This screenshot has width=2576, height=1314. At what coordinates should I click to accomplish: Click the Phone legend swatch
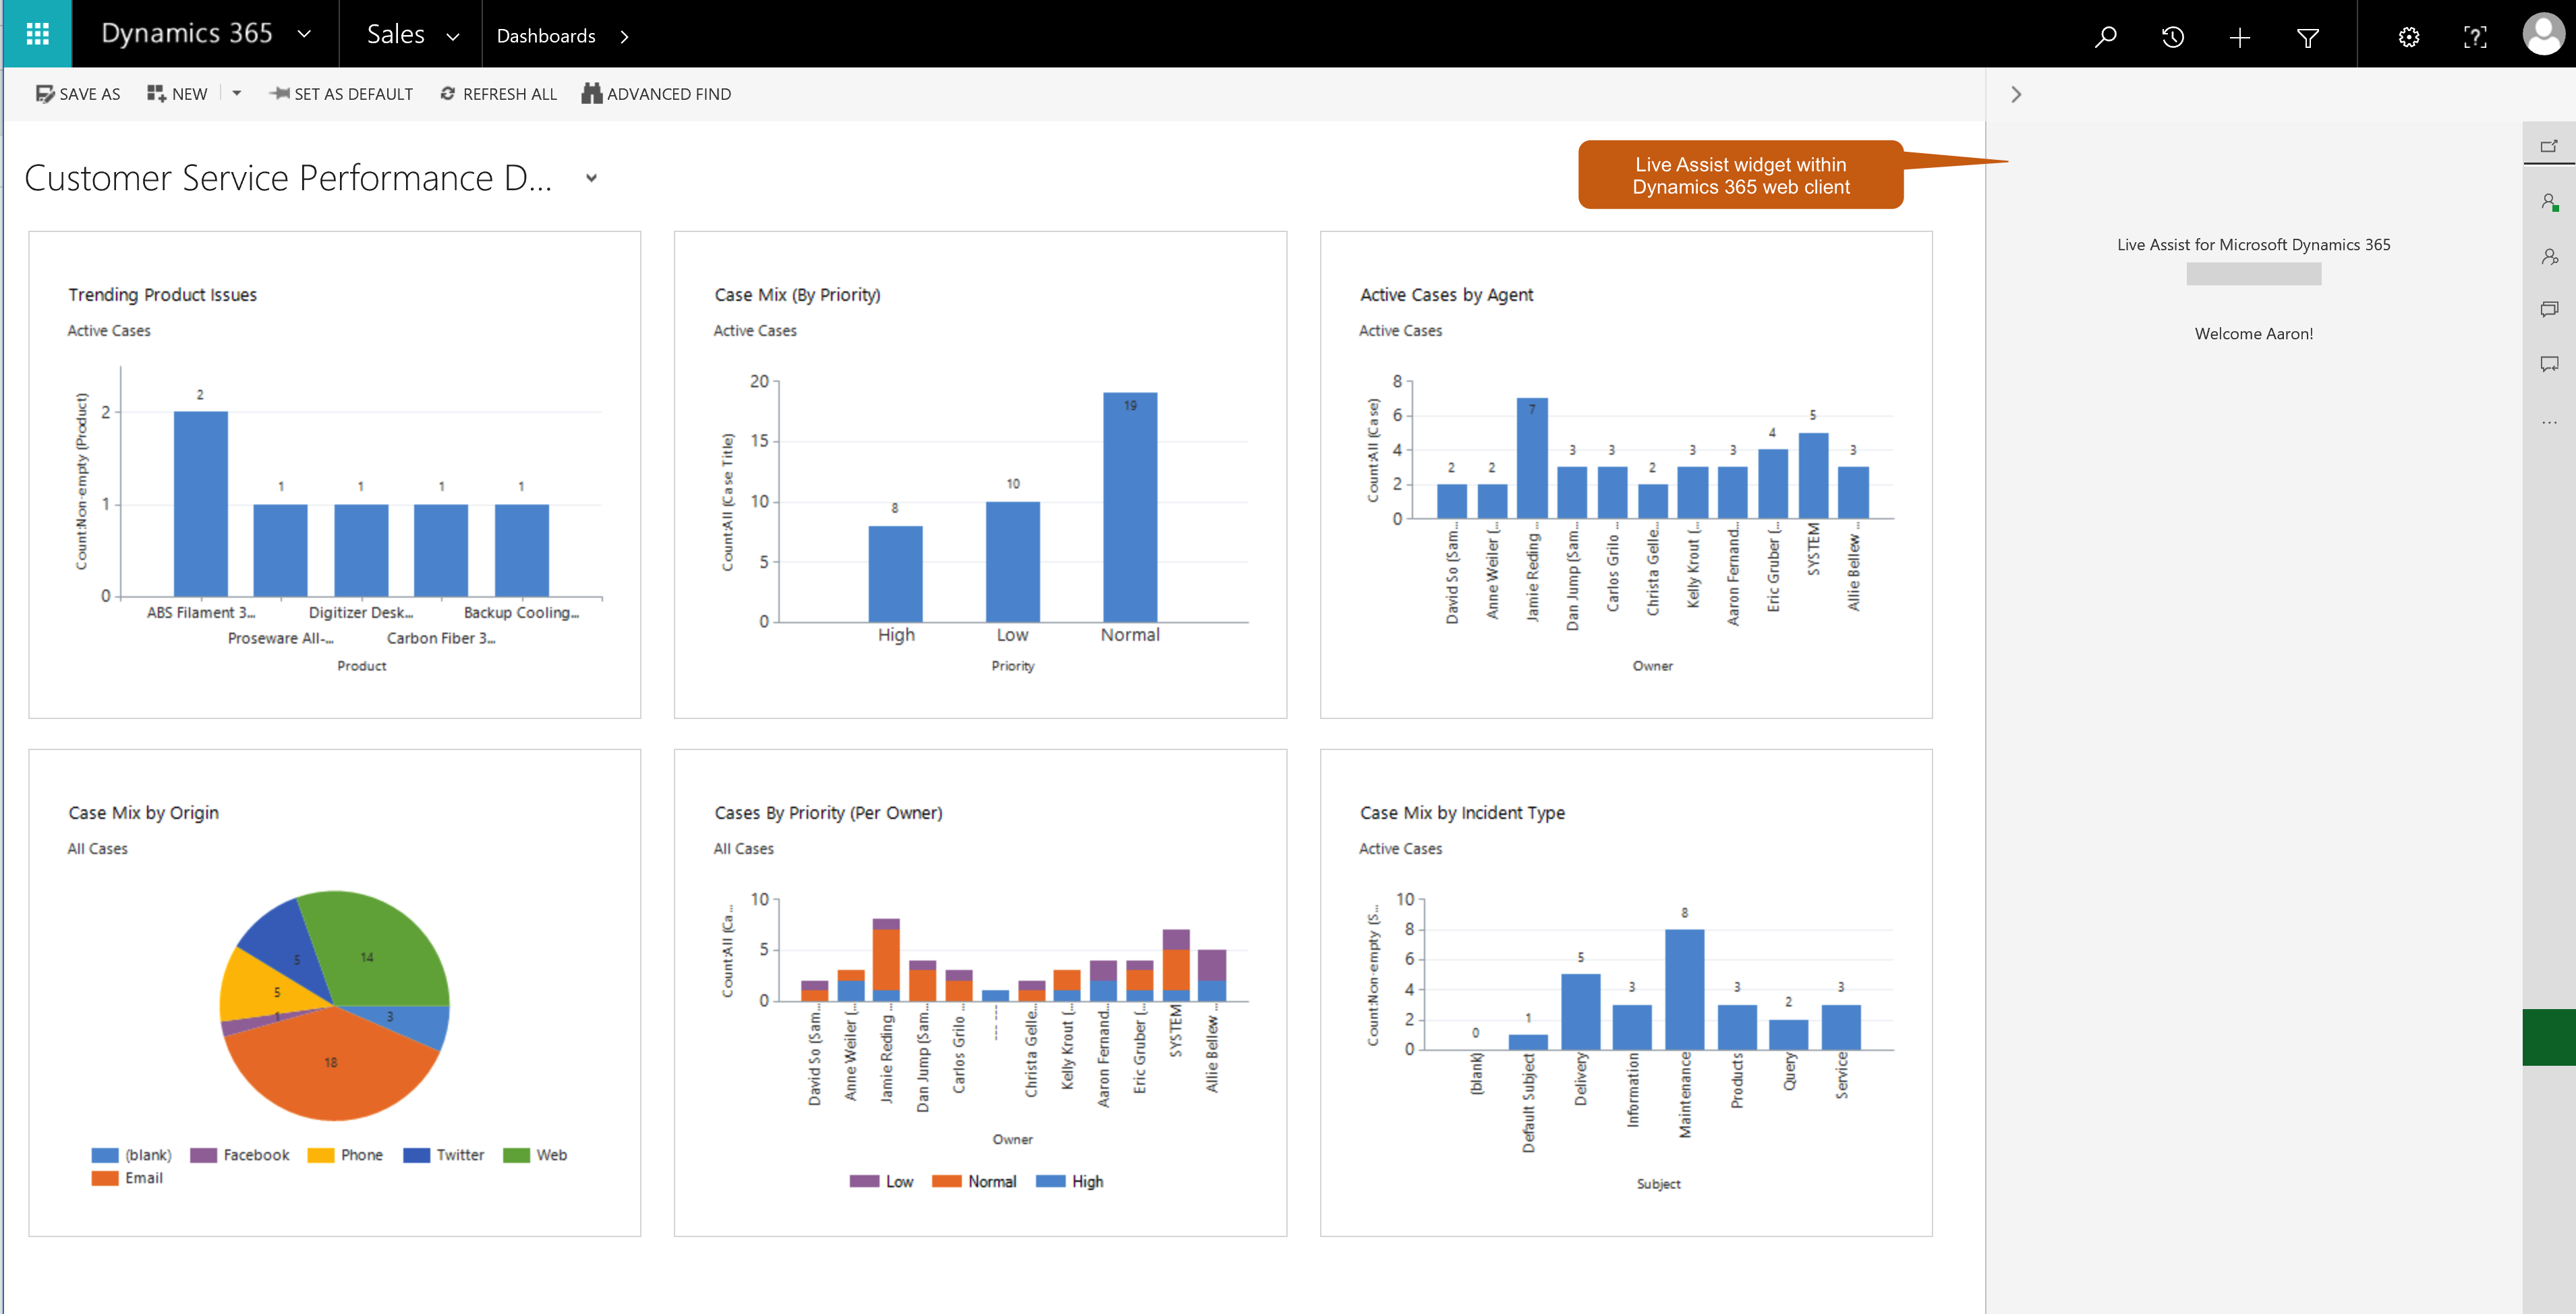click(x=321, y=1155)
